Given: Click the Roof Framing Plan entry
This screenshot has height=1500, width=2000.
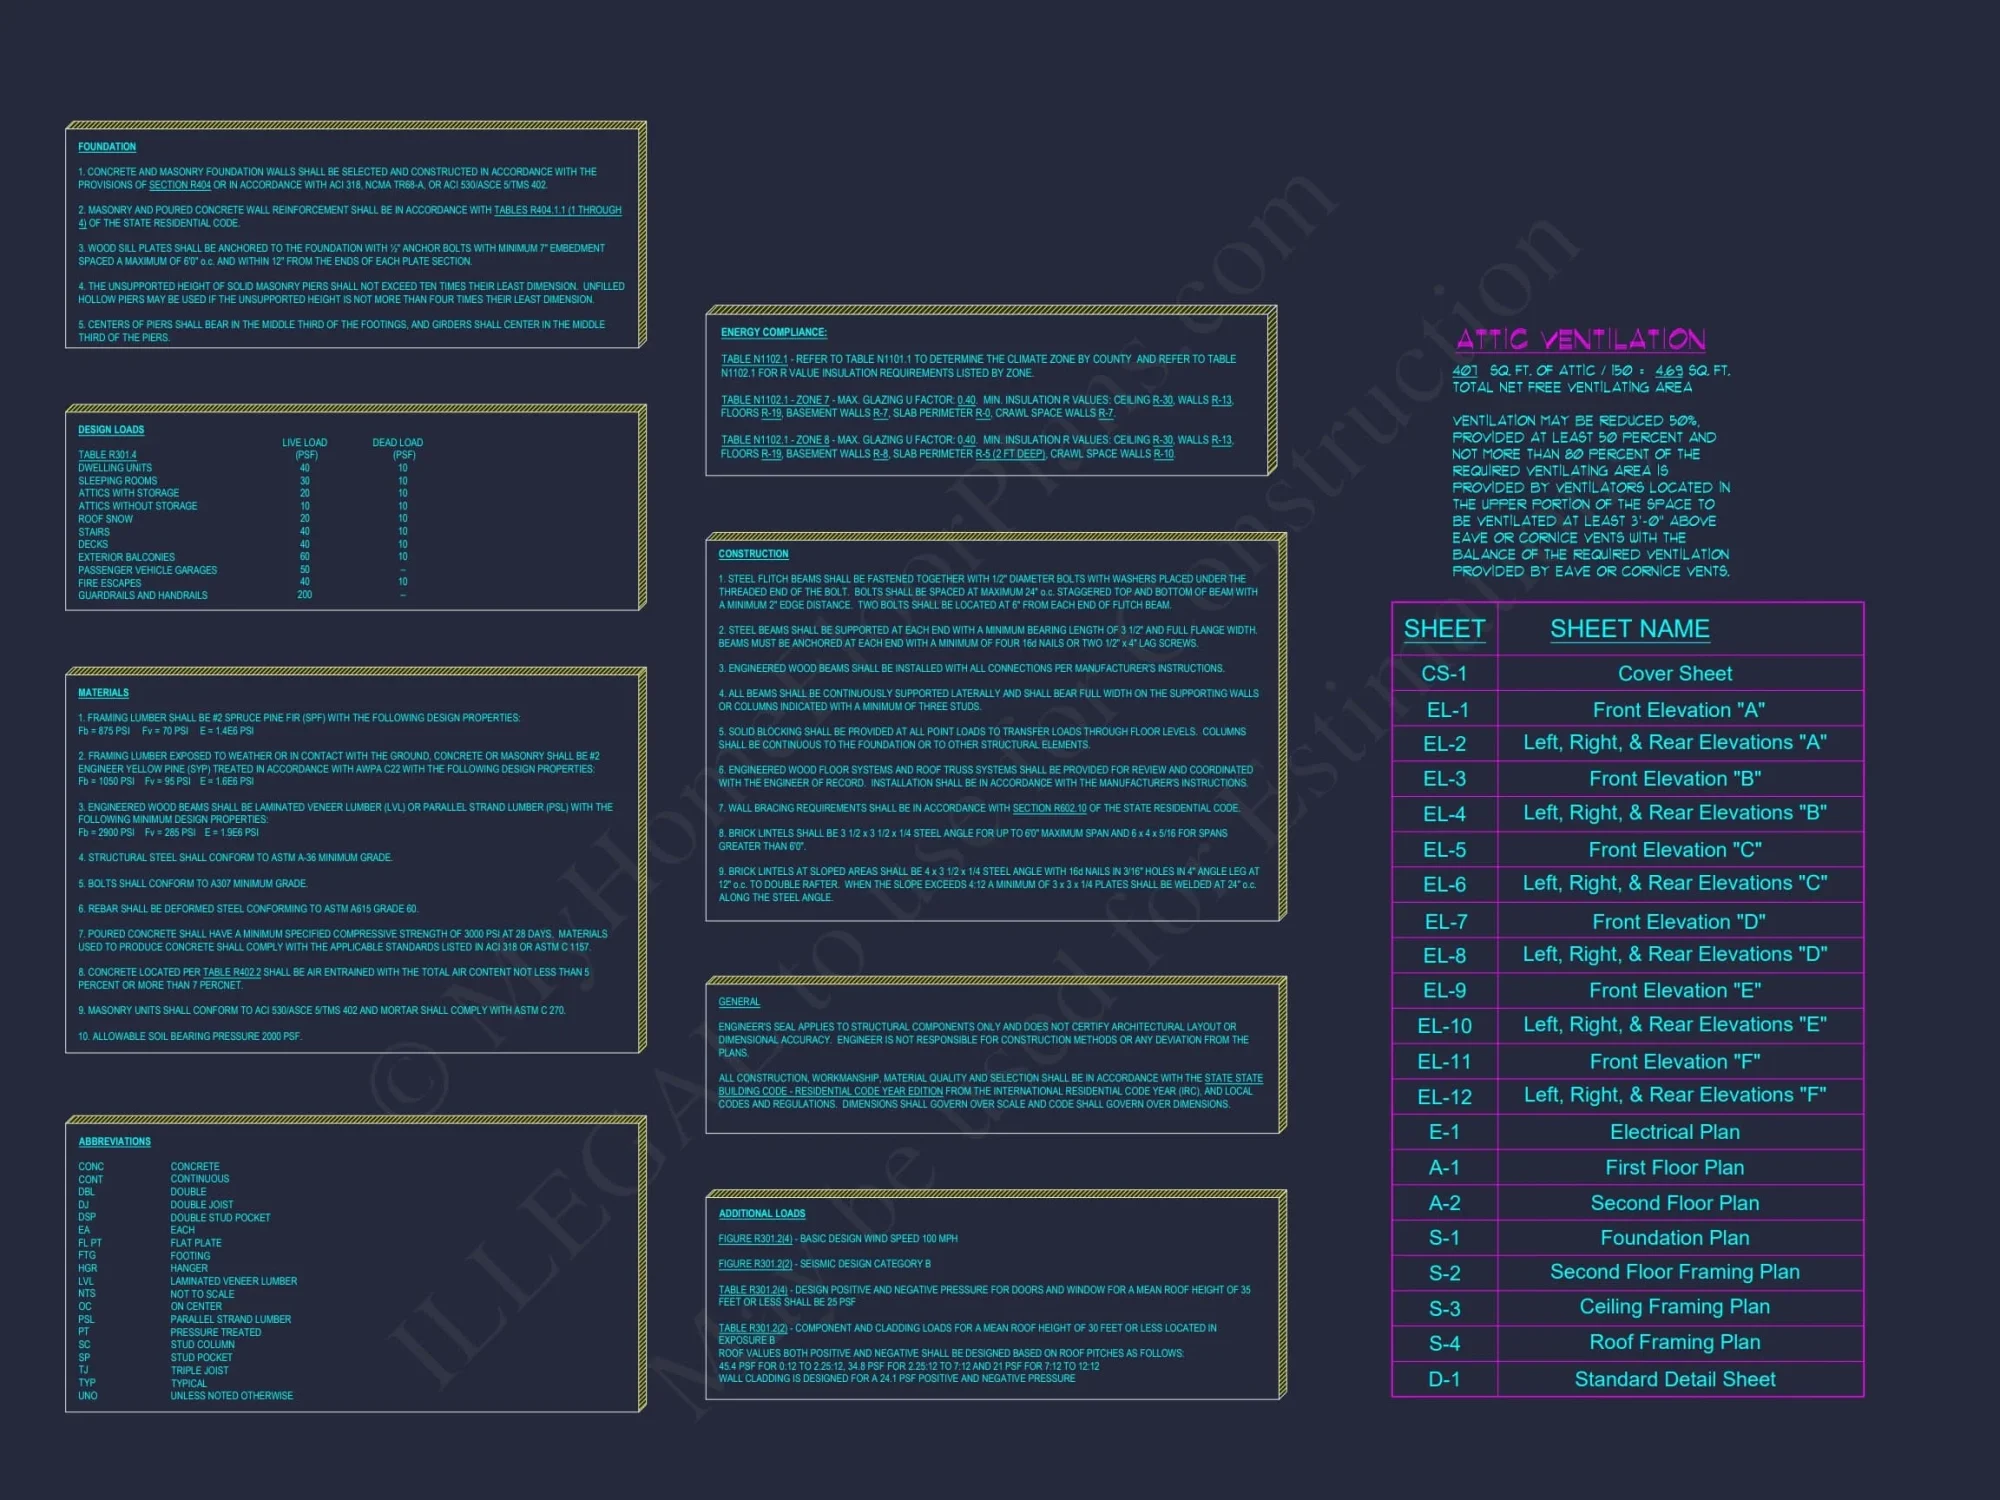Looking at the screenshot, I should tap(1674, 1343).
